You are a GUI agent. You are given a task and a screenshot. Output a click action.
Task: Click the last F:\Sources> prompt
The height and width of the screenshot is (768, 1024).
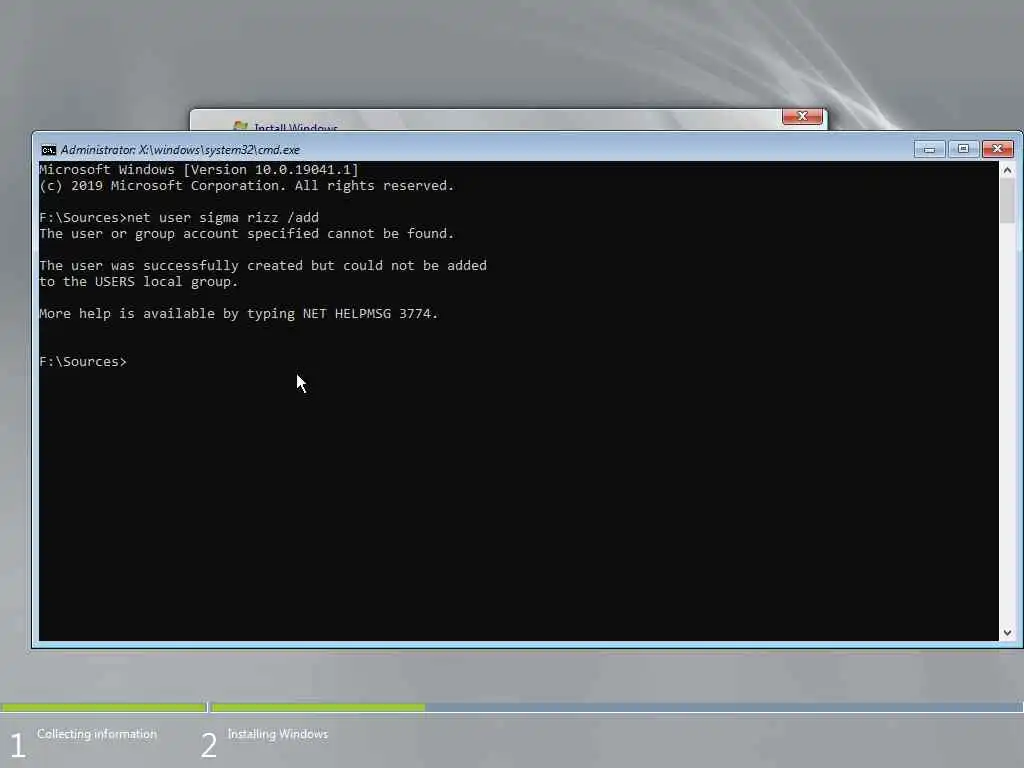[83, 362]
